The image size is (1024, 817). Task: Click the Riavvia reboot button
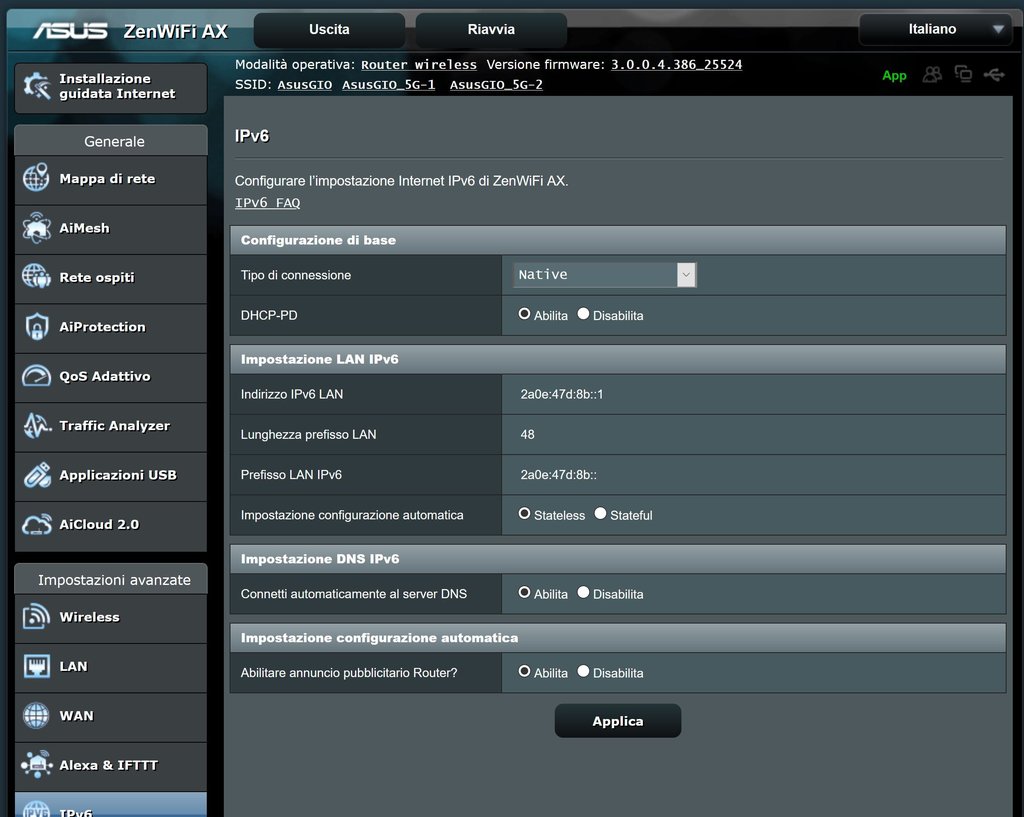491,30
